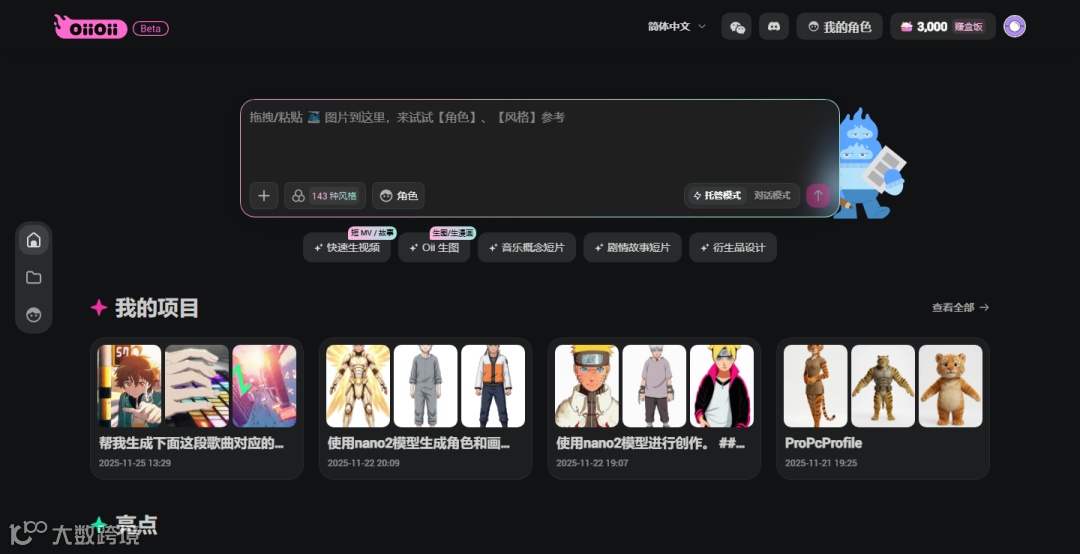1080x554 pixels.
Task: Go to home in left sidebar
Action: pyautogui.click(x=34, y=240)
